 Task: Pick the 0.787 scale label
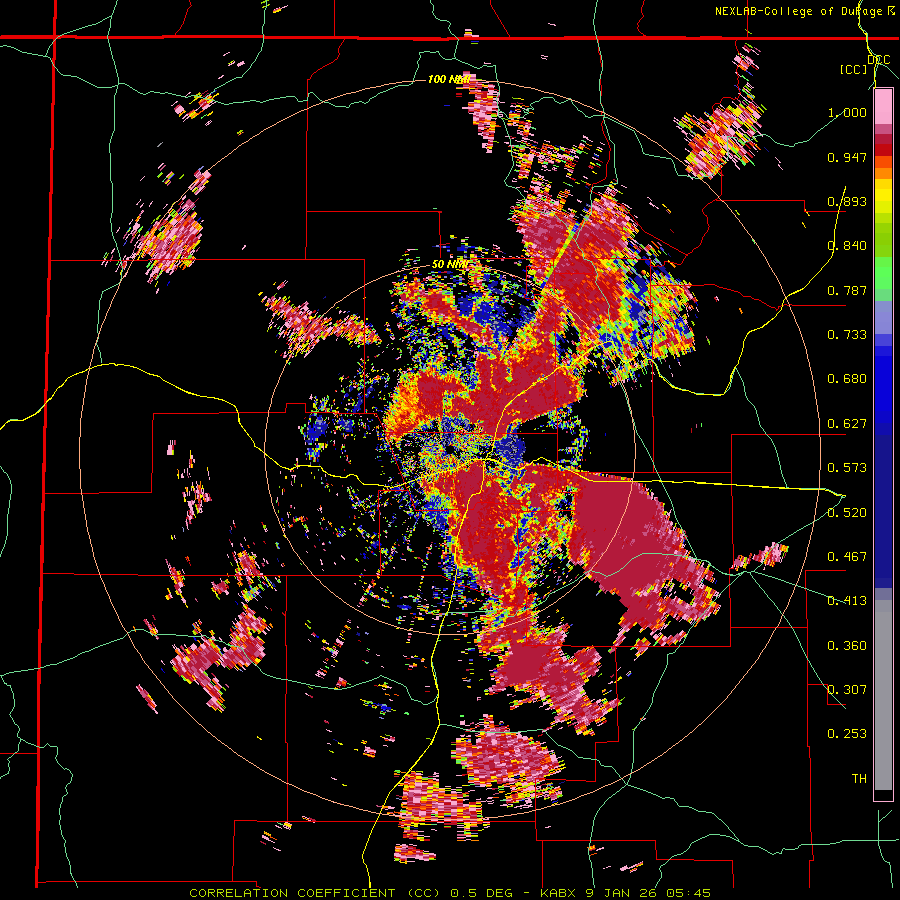point(847,290)
